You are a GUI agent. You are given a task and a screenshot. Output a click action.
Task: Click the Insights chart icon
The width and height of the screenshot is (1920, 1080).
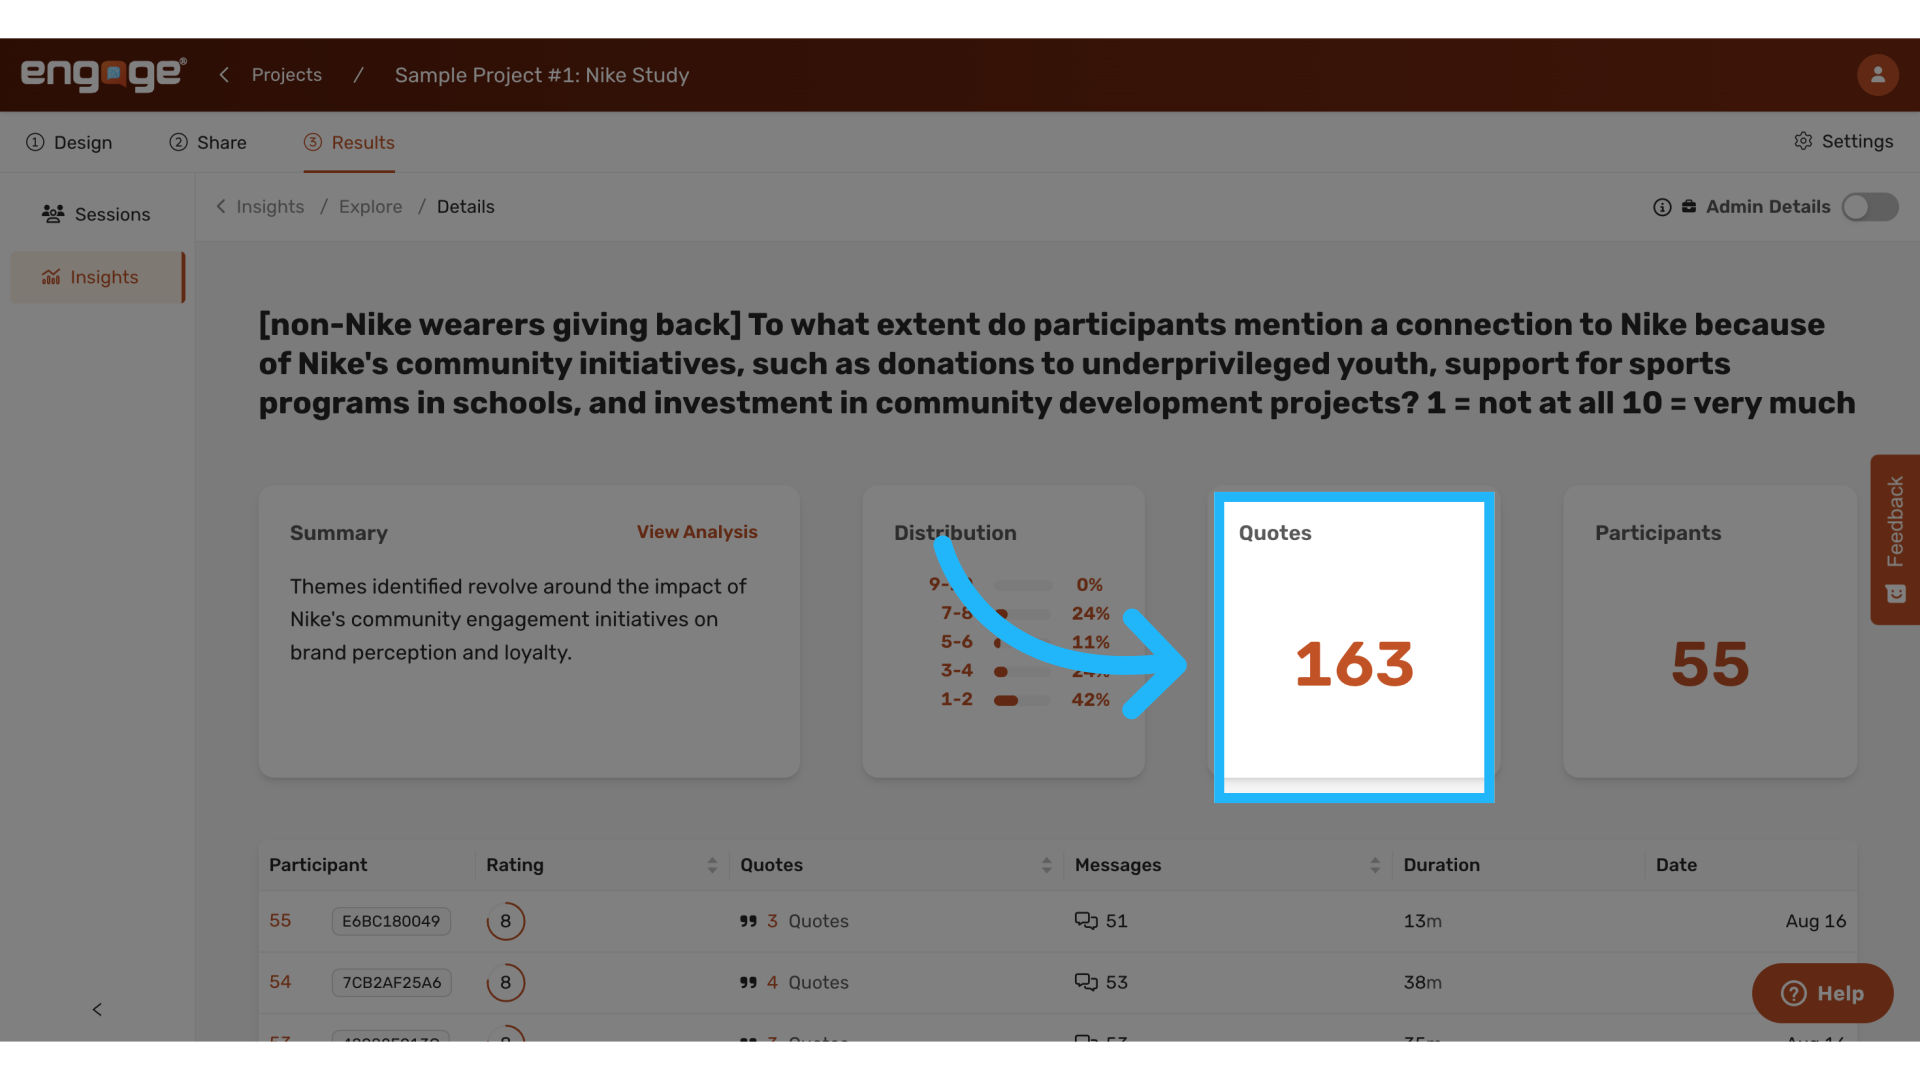(x=51, y=277)
